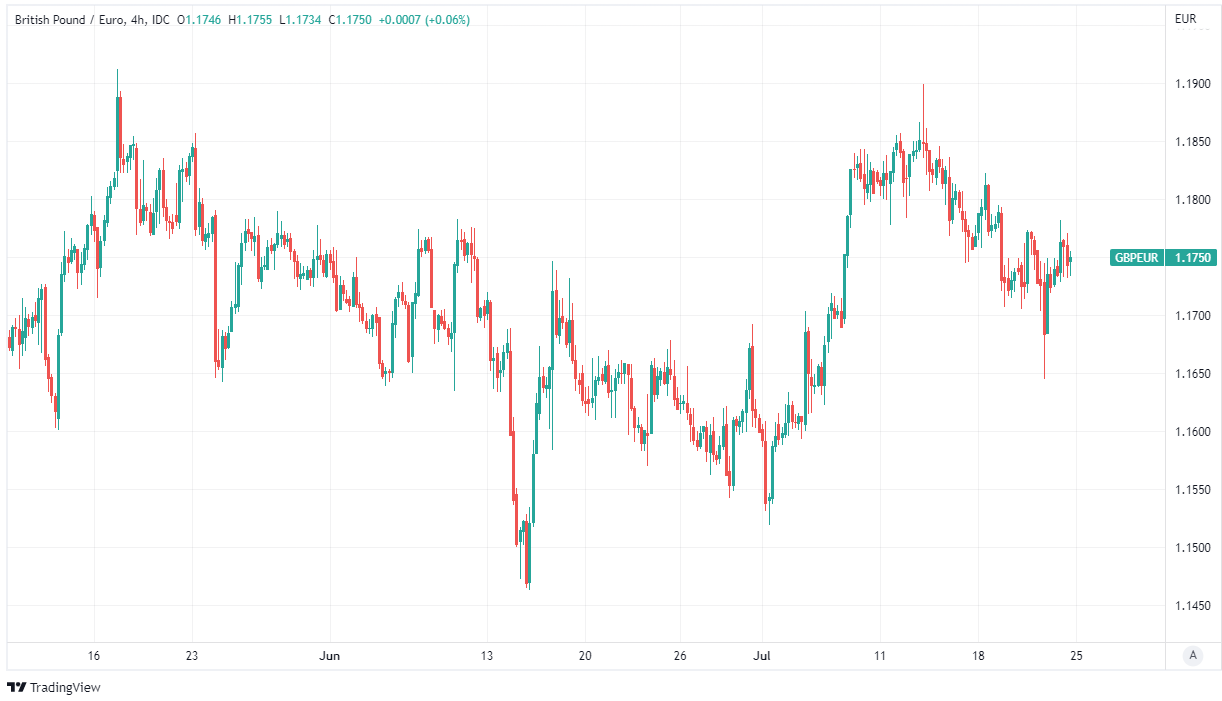Click the '13' date axis label
Image resolution: width=1222 pixels, height=701 pixels.
click(487, 656)
